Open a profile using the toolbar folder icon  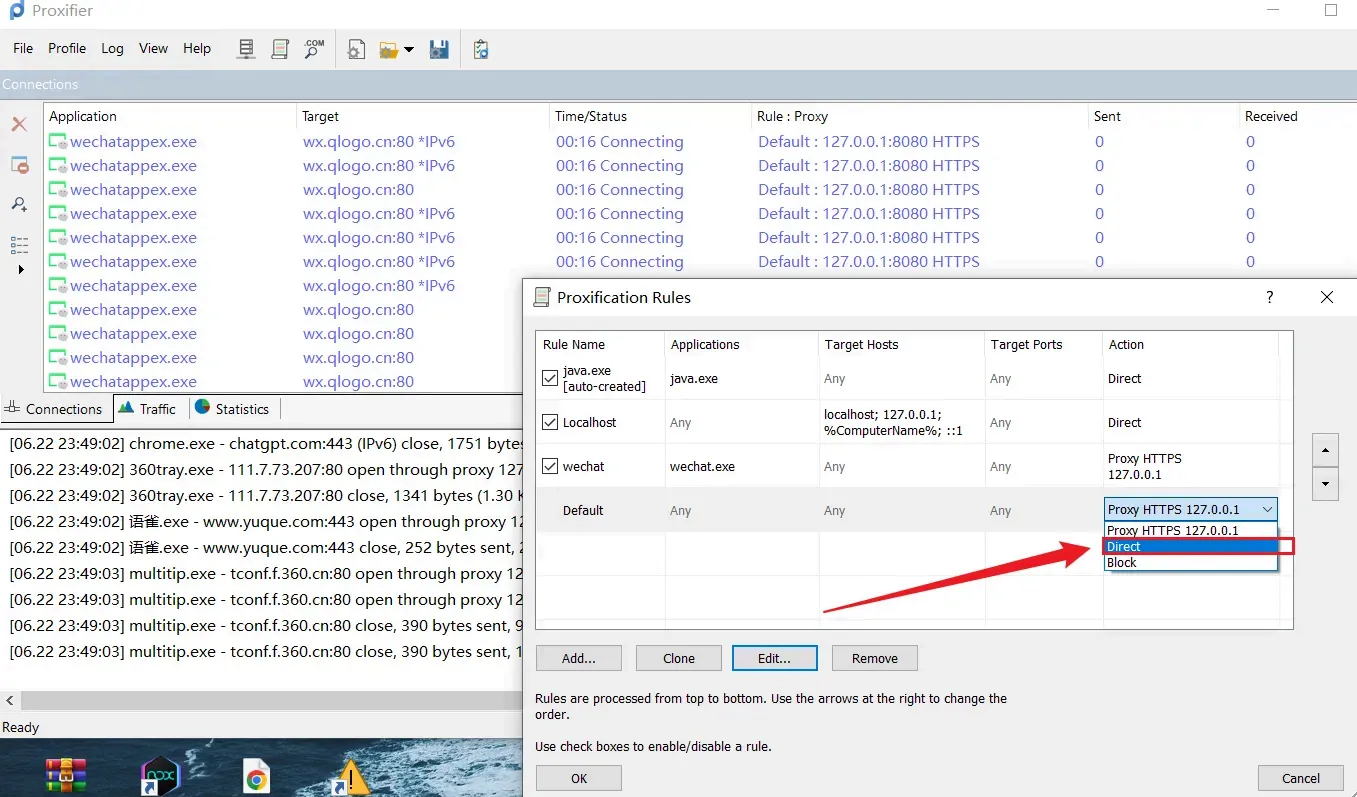[x=389, y=49]
